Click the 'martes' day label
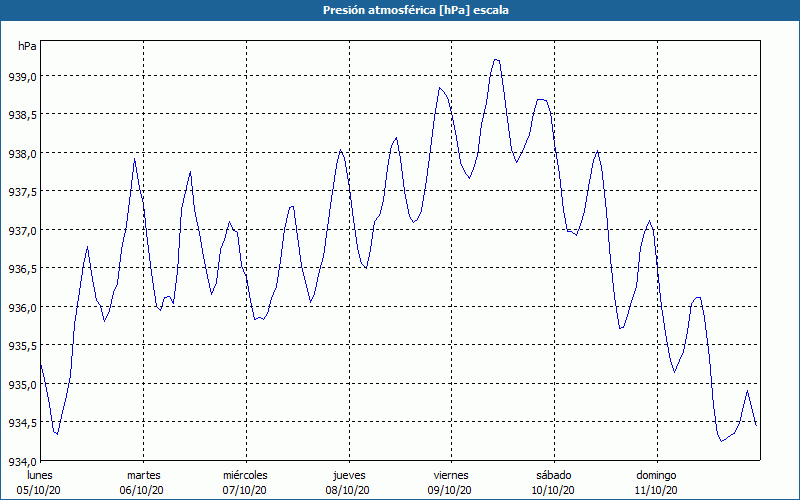Screen dimensions: 800x500 point(143,476)
